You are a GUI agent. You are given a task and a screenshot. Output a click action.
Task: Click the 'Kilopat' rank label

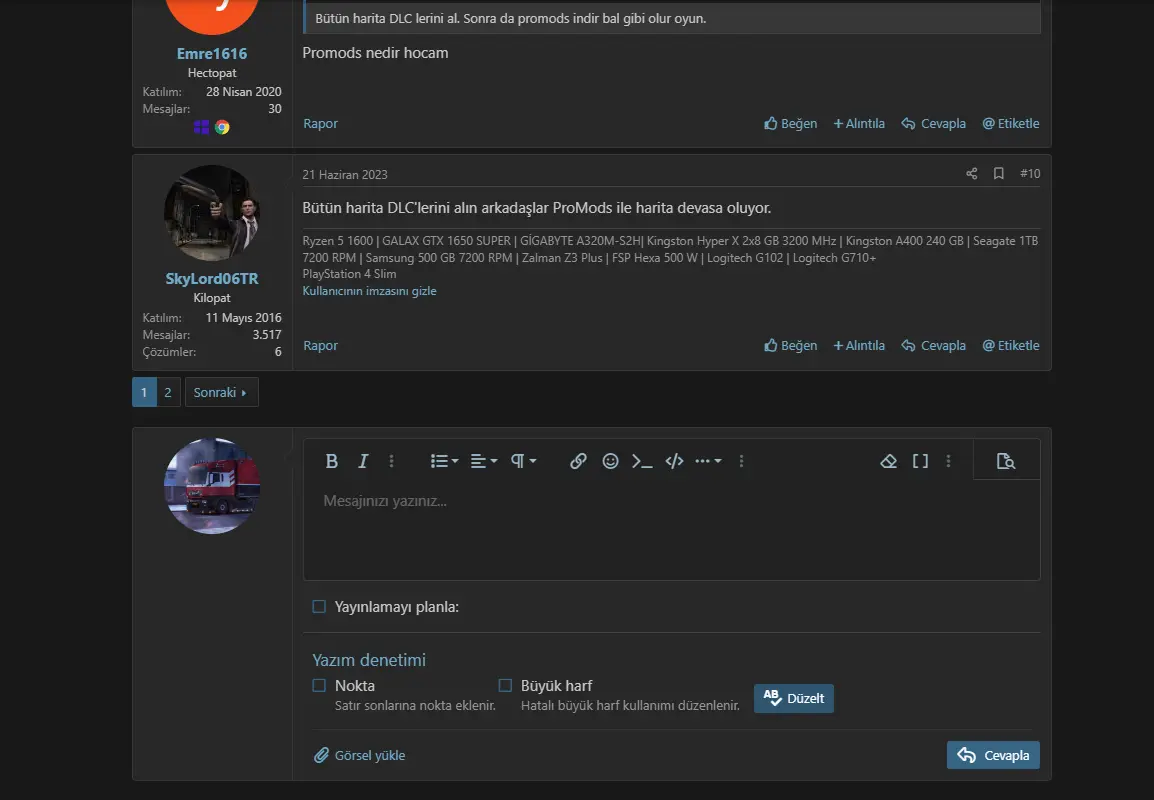212,297
